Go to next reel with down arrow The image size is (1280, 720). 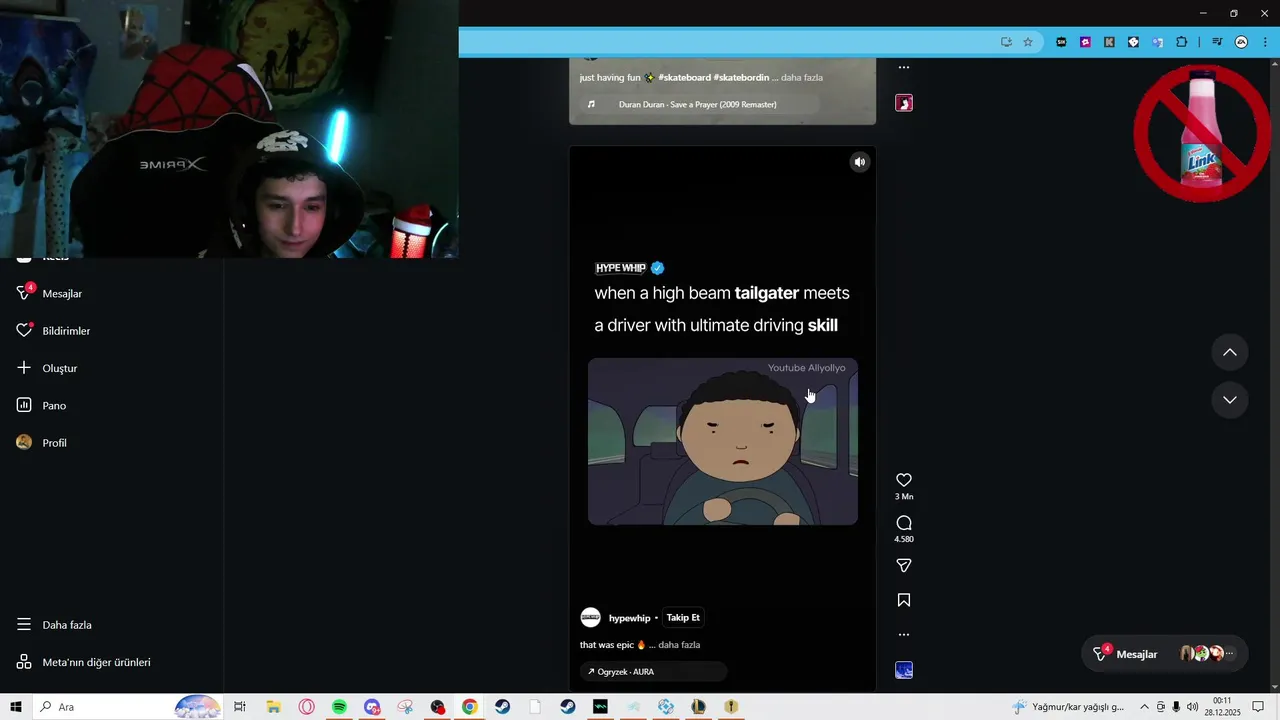tap(1230, 400)
